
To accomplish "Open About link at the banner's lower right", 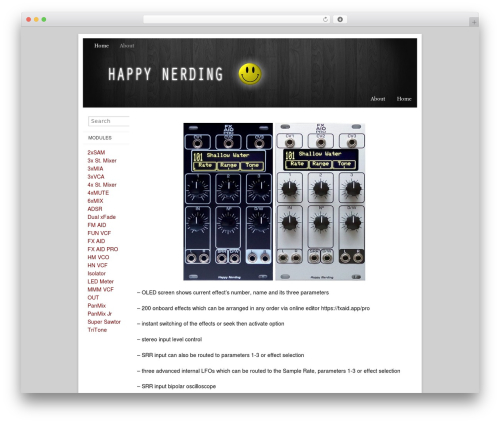I will pos(378,99).
